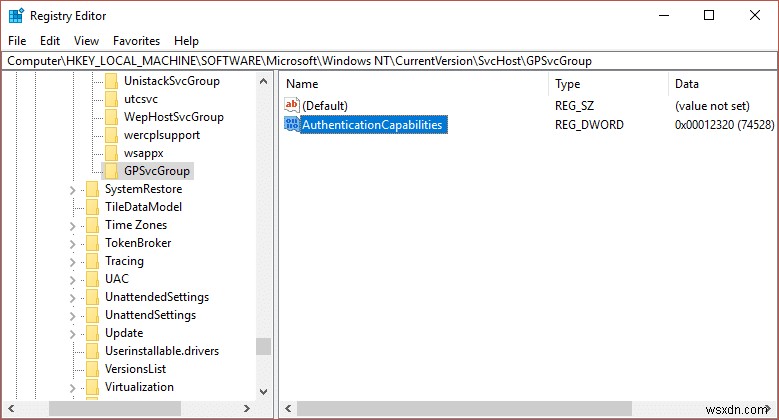The width and height of the screenshot is (779, 420).
Task: Expand the UAC key
Action: coord(73,280)
